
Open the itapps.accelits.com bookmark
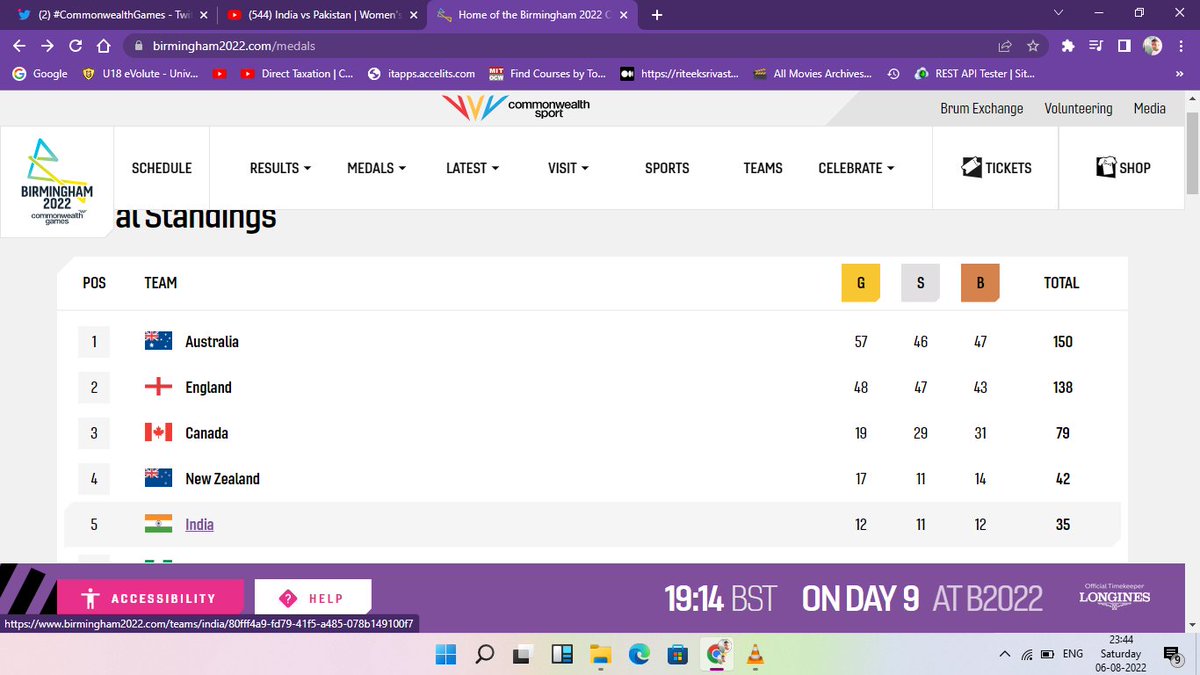tap(421, 73)
